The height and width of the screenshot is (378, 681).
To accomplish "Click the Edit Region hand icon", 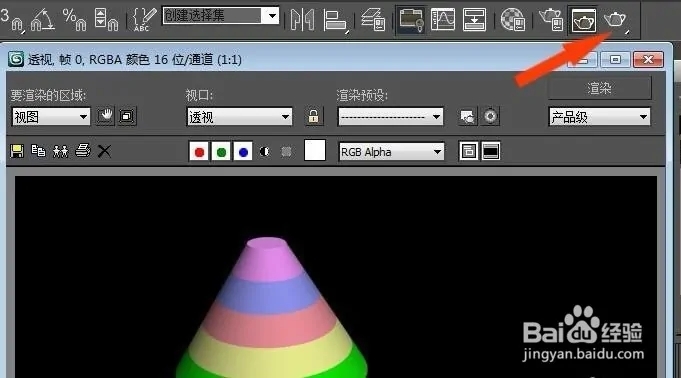I will [x=105, y=116].
